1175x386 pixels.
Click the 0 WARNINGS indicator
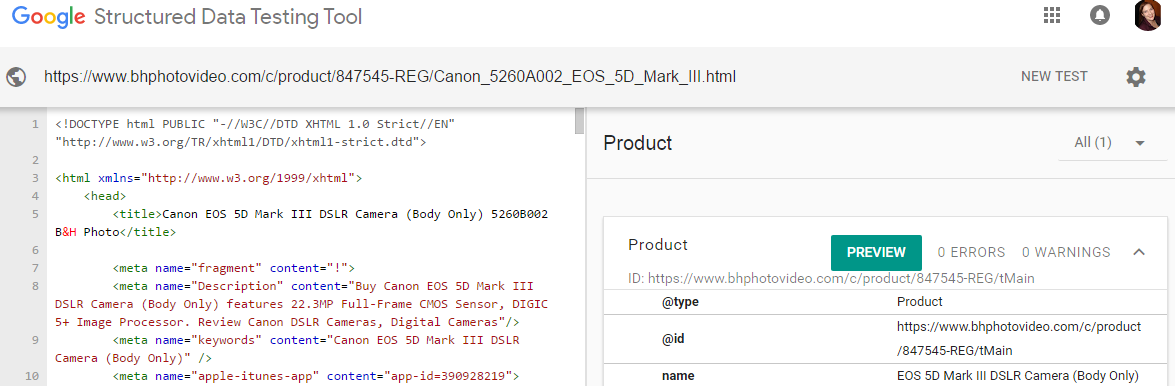[x=1066, y=253]
